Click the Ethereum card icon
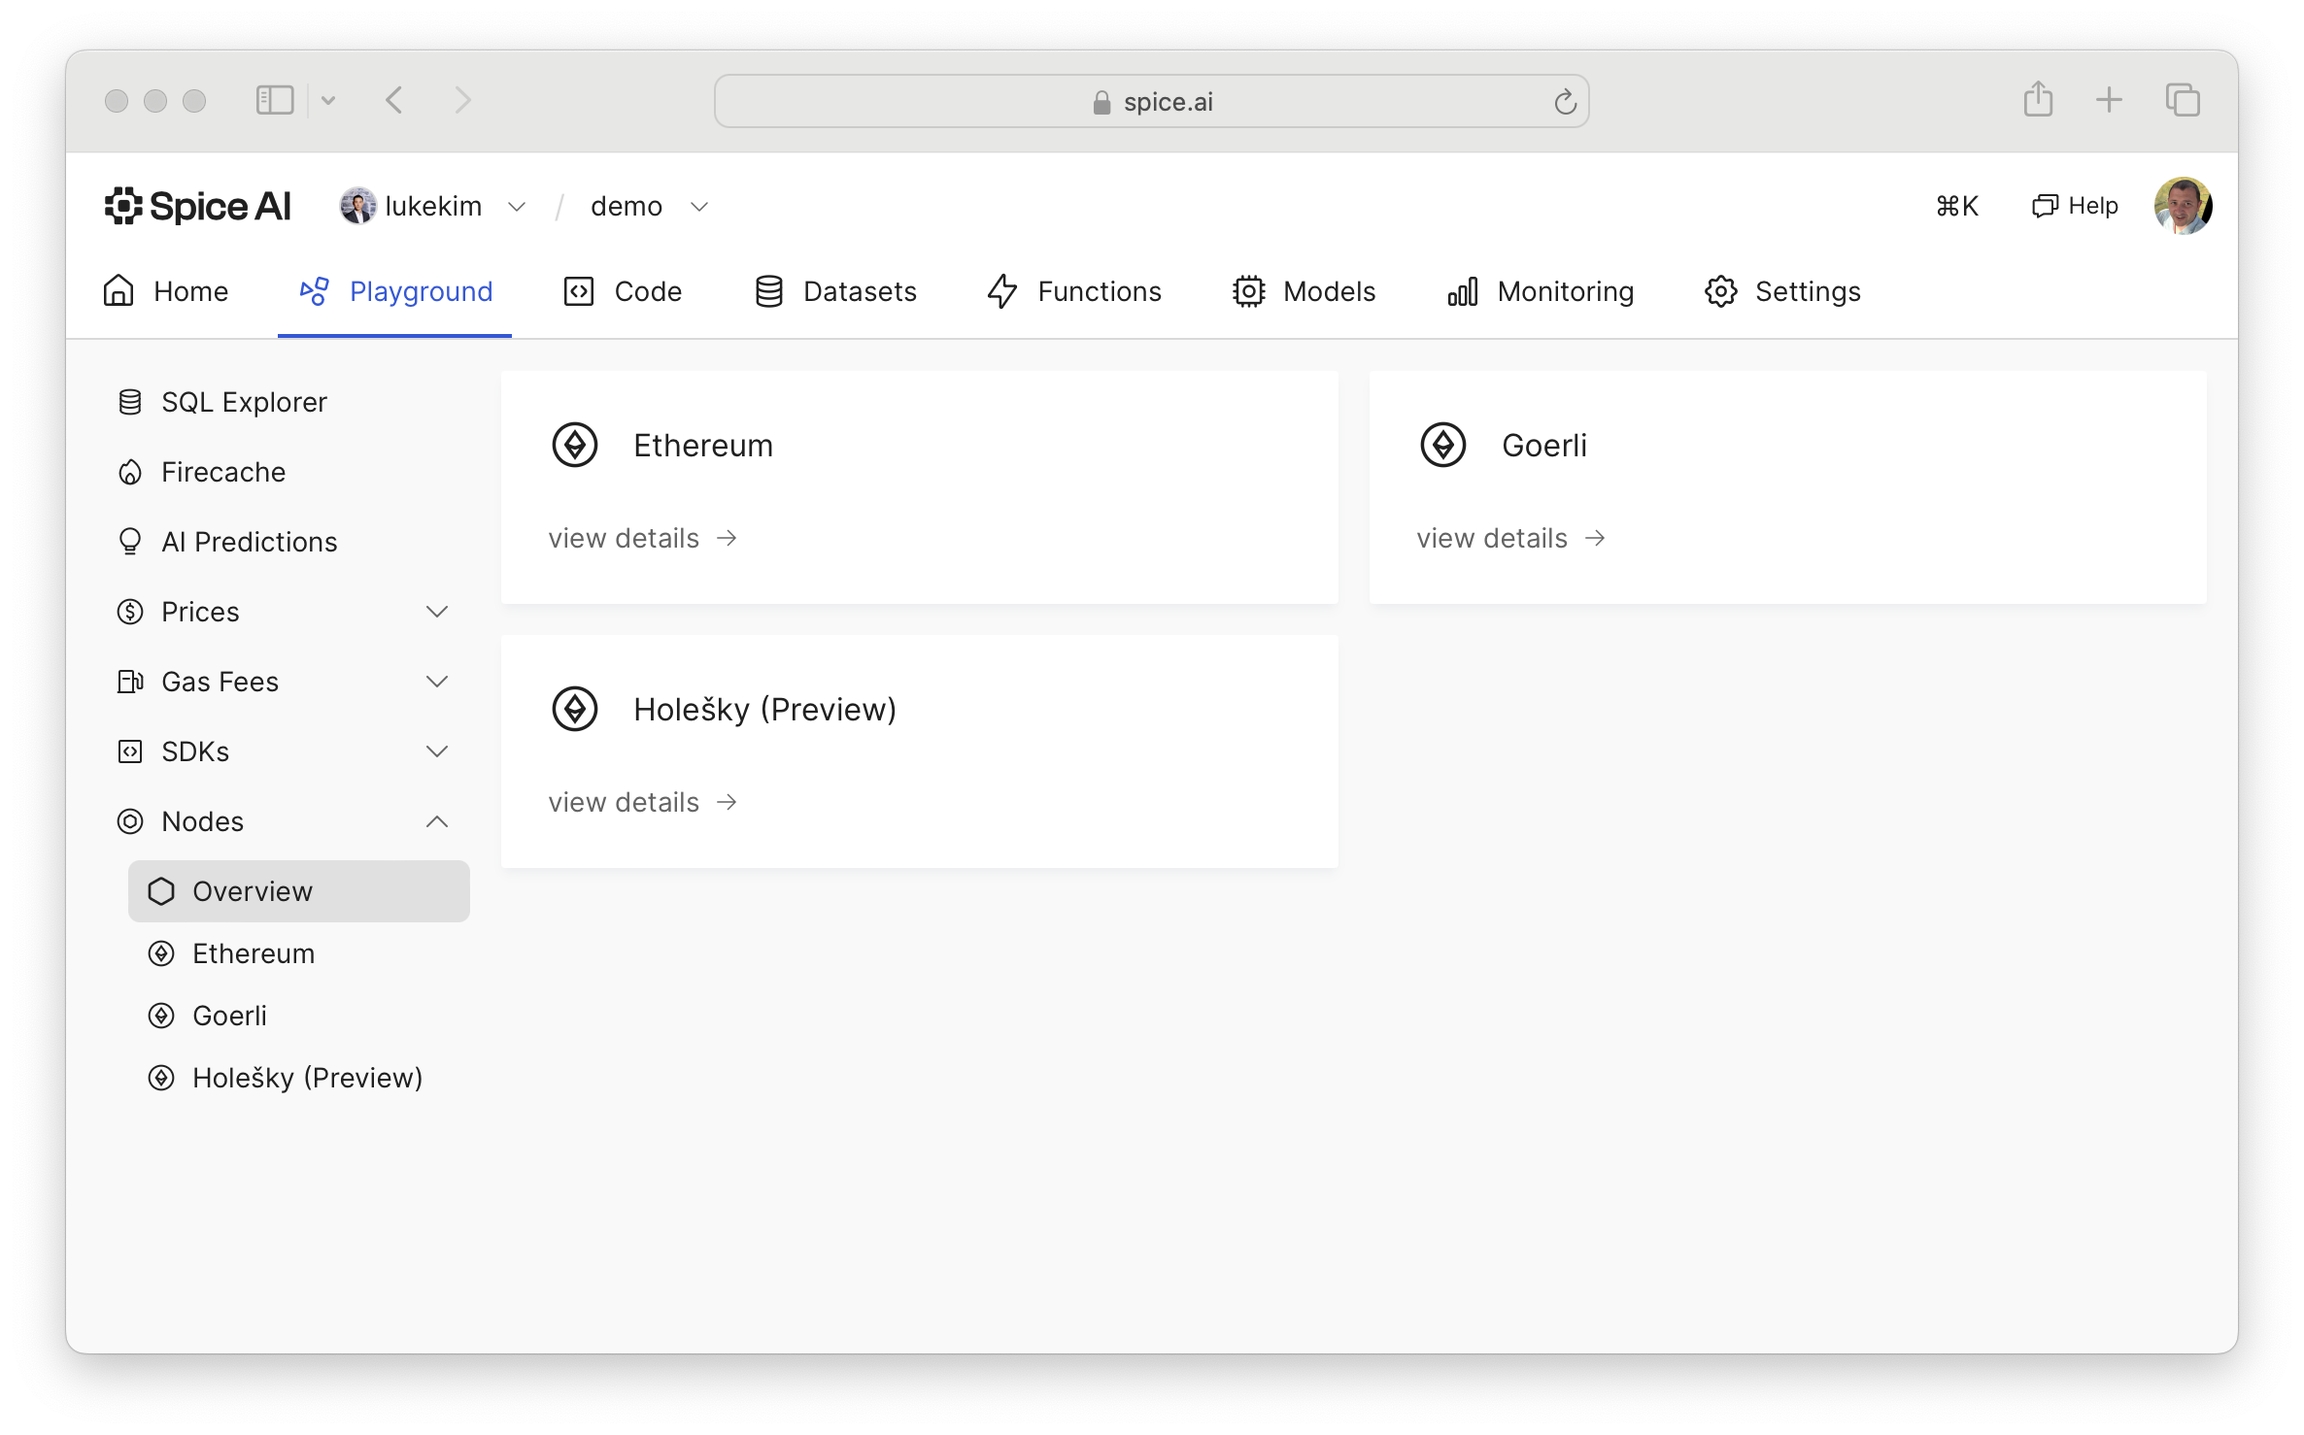Image resolution: width=2304 pixels, height=1435 pixels. point(575,445)
